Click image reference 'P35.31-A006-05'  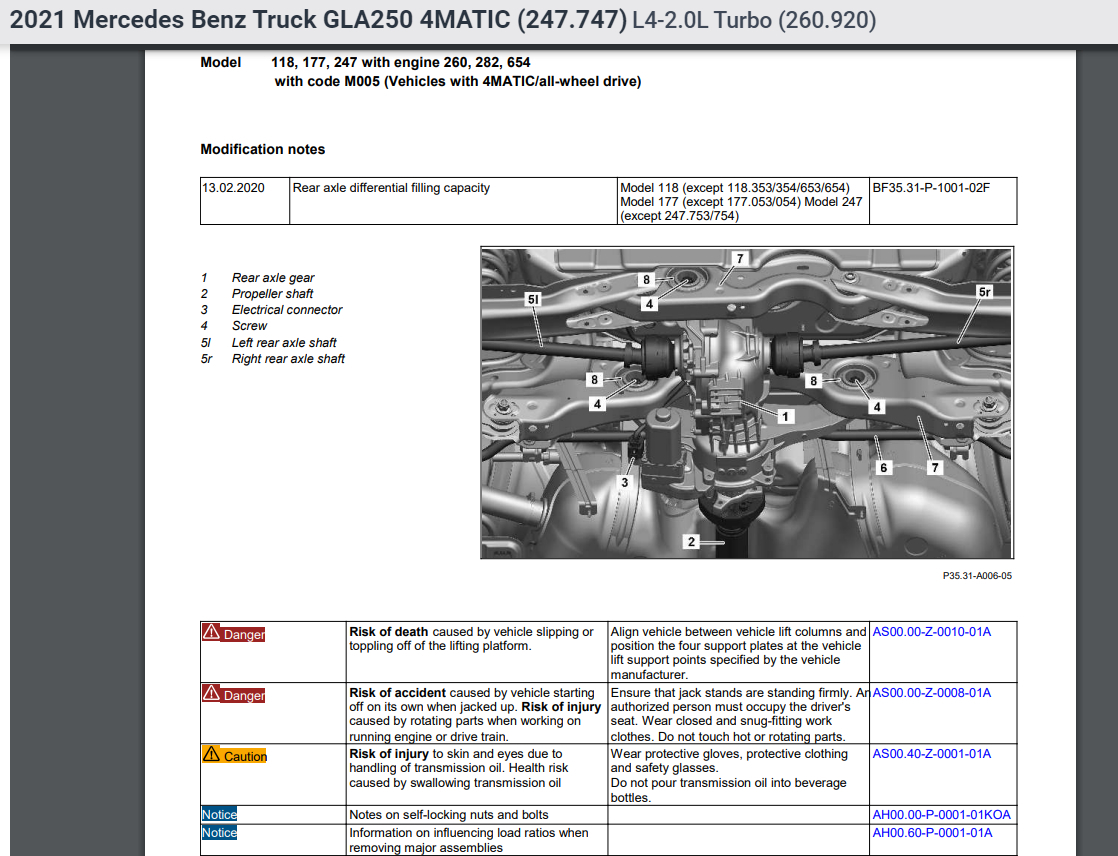pos(977,576)
